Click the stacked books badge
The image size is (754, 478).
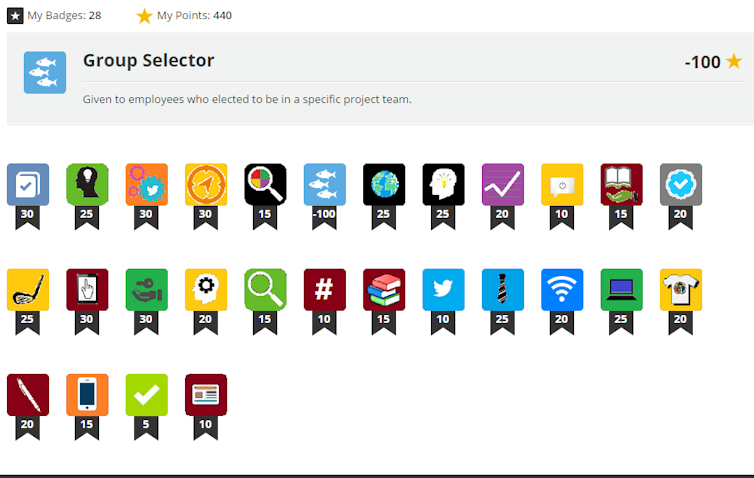[x=384, y=289]
